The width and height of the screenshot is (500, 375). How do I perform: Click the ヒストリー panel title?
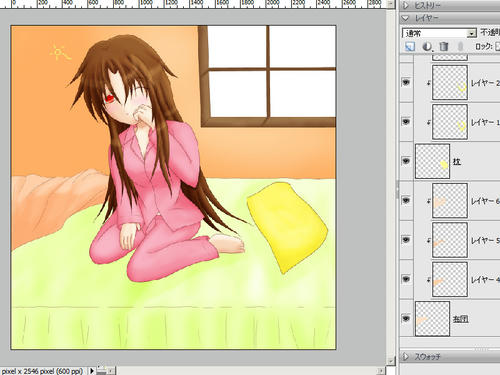[428, 5]
